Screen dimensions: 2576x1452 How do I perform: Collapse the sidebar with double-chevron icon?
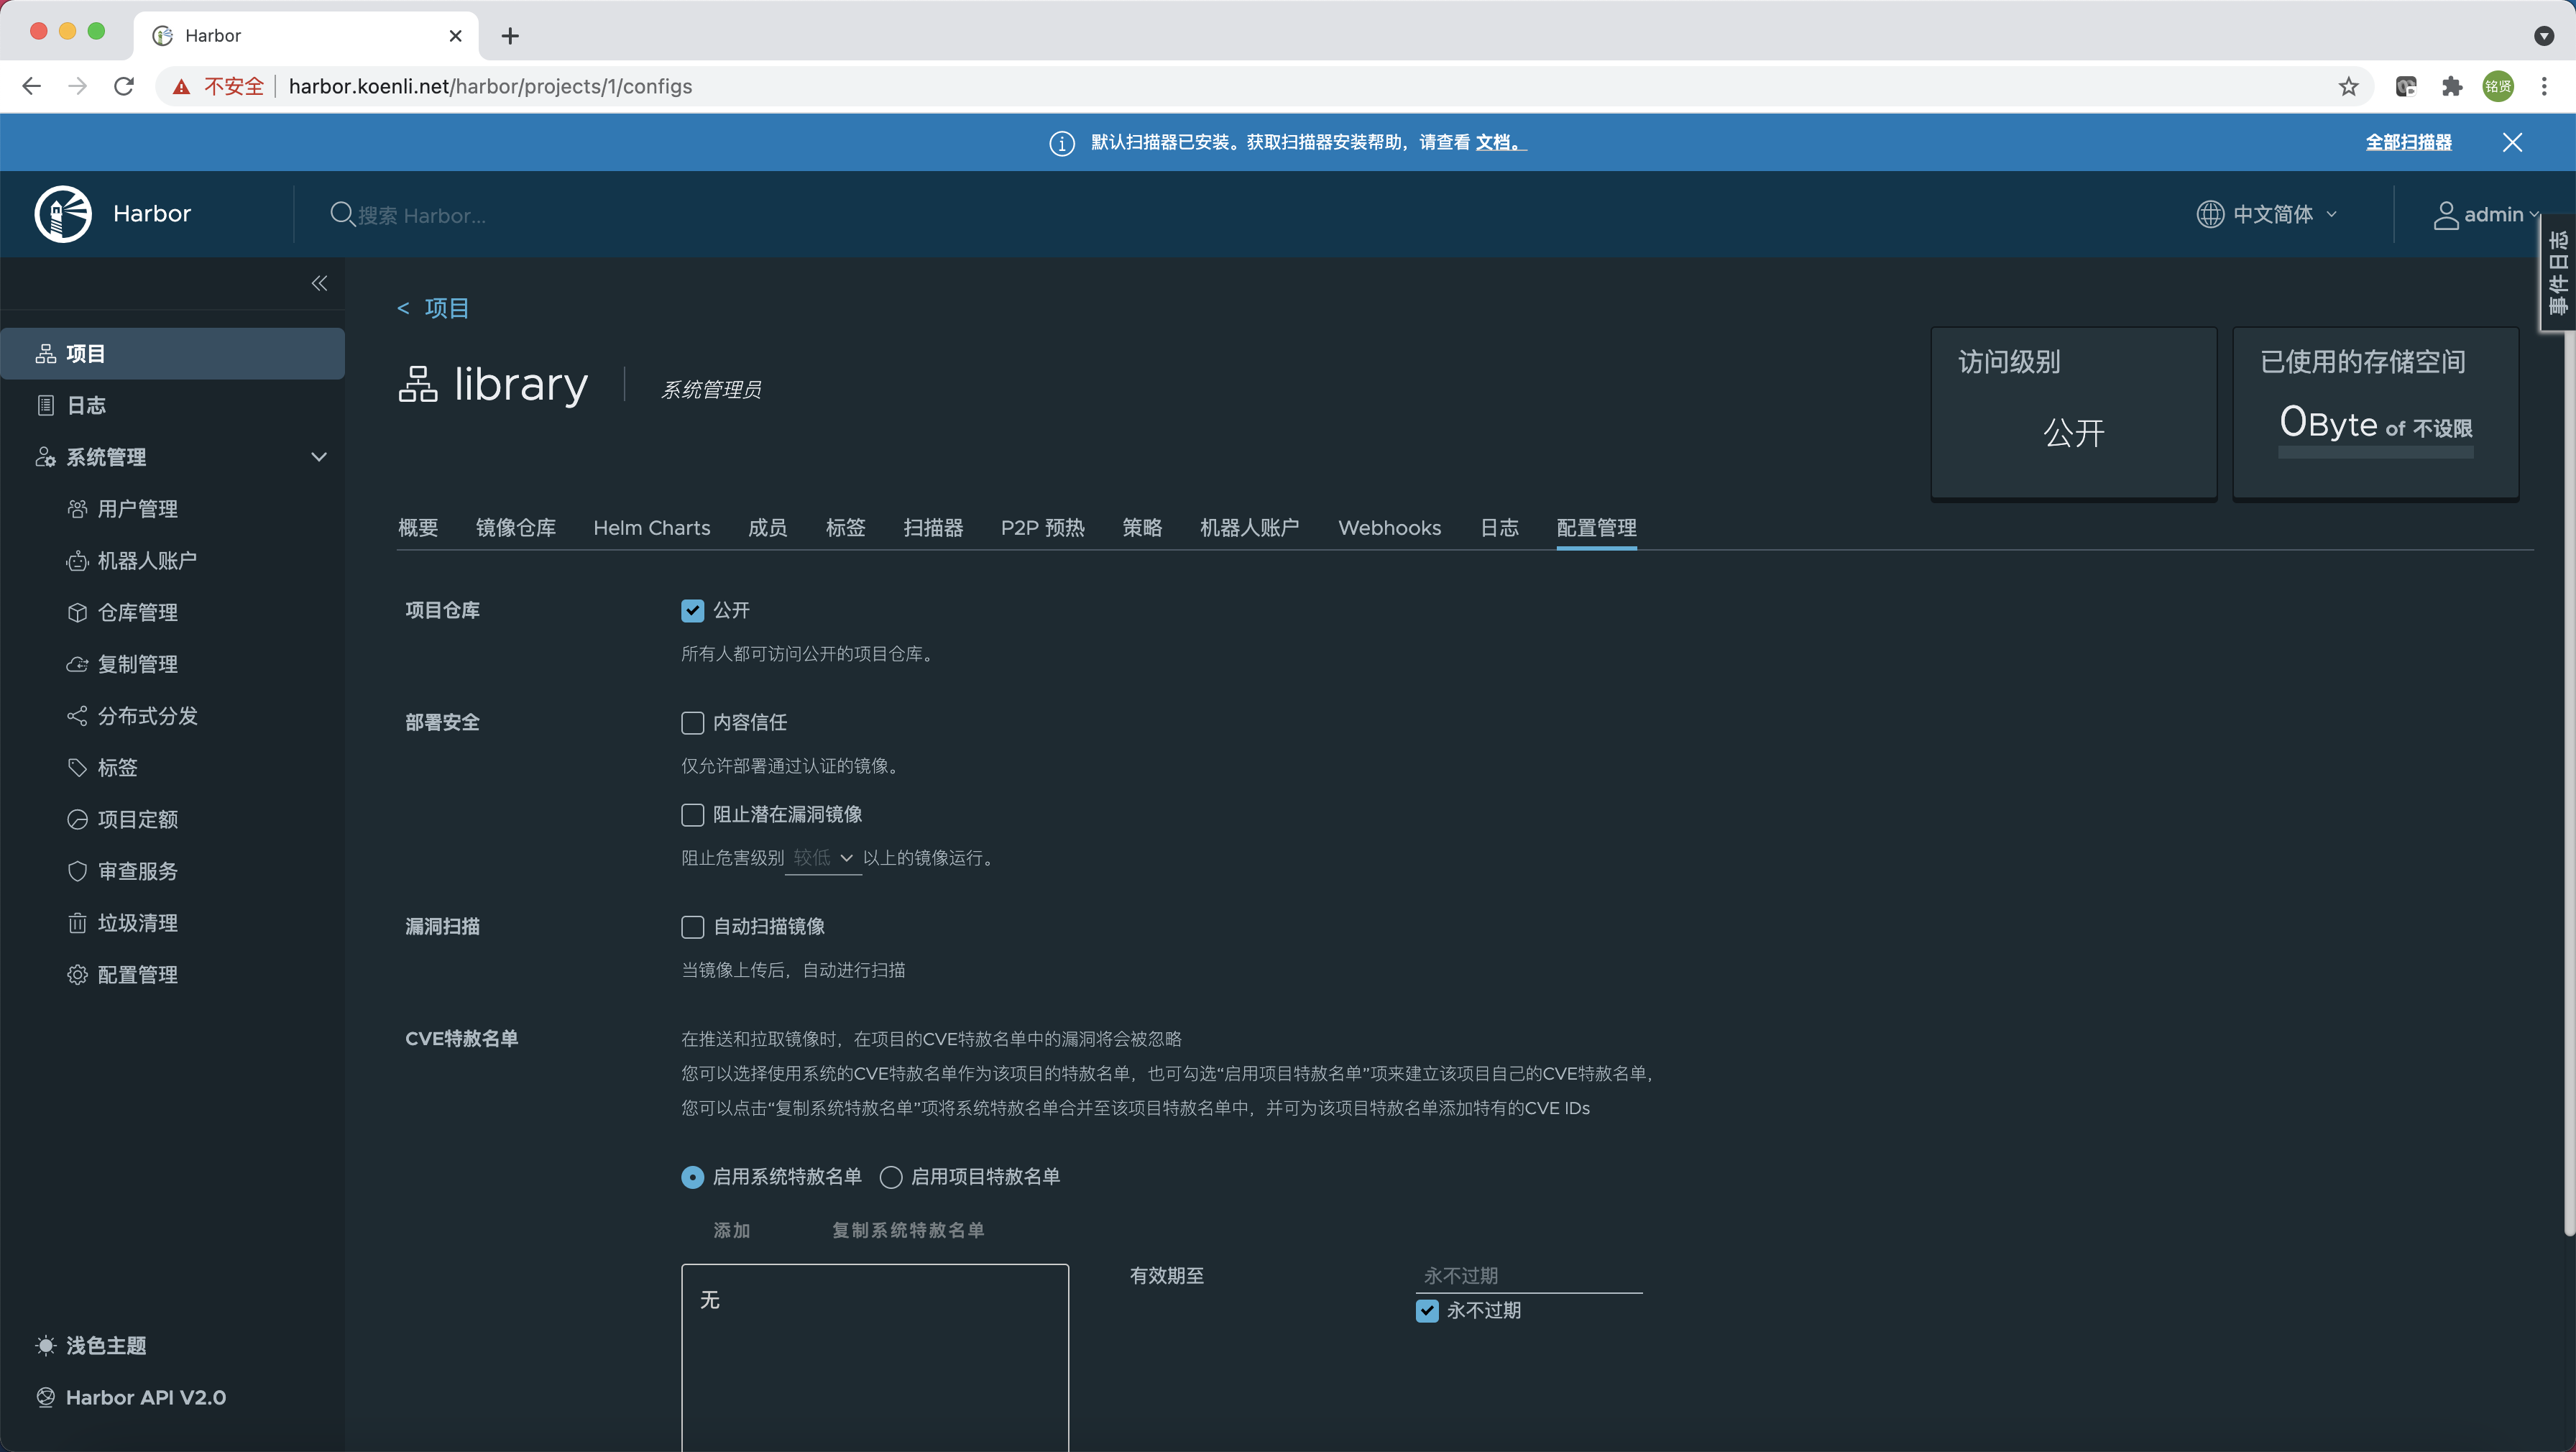click(319, 284)
